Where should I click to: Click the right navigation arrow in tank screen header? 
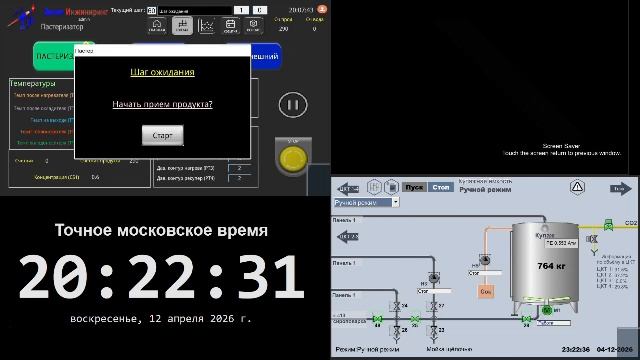point(621,189)
